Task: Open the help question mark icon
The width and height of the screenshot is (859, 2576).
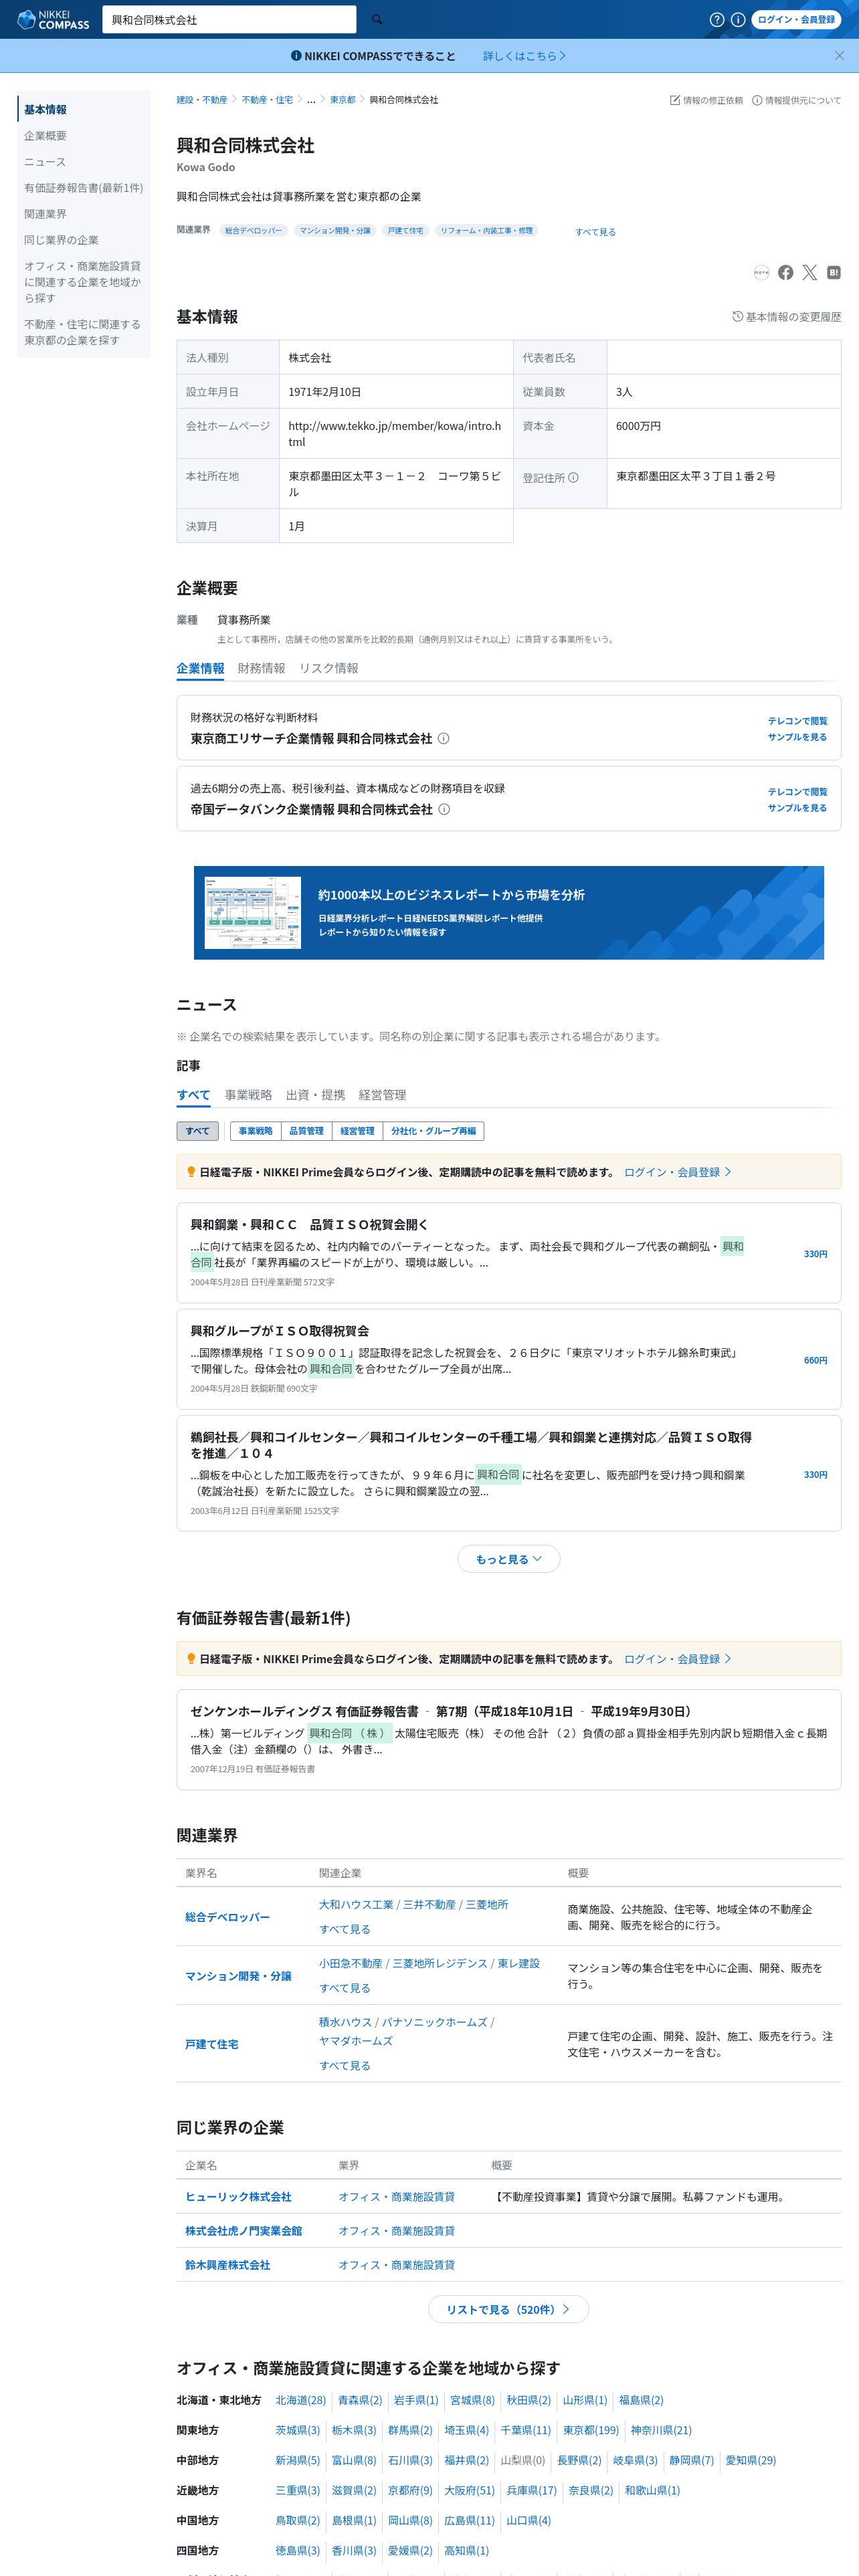Action: click(717, 19)
